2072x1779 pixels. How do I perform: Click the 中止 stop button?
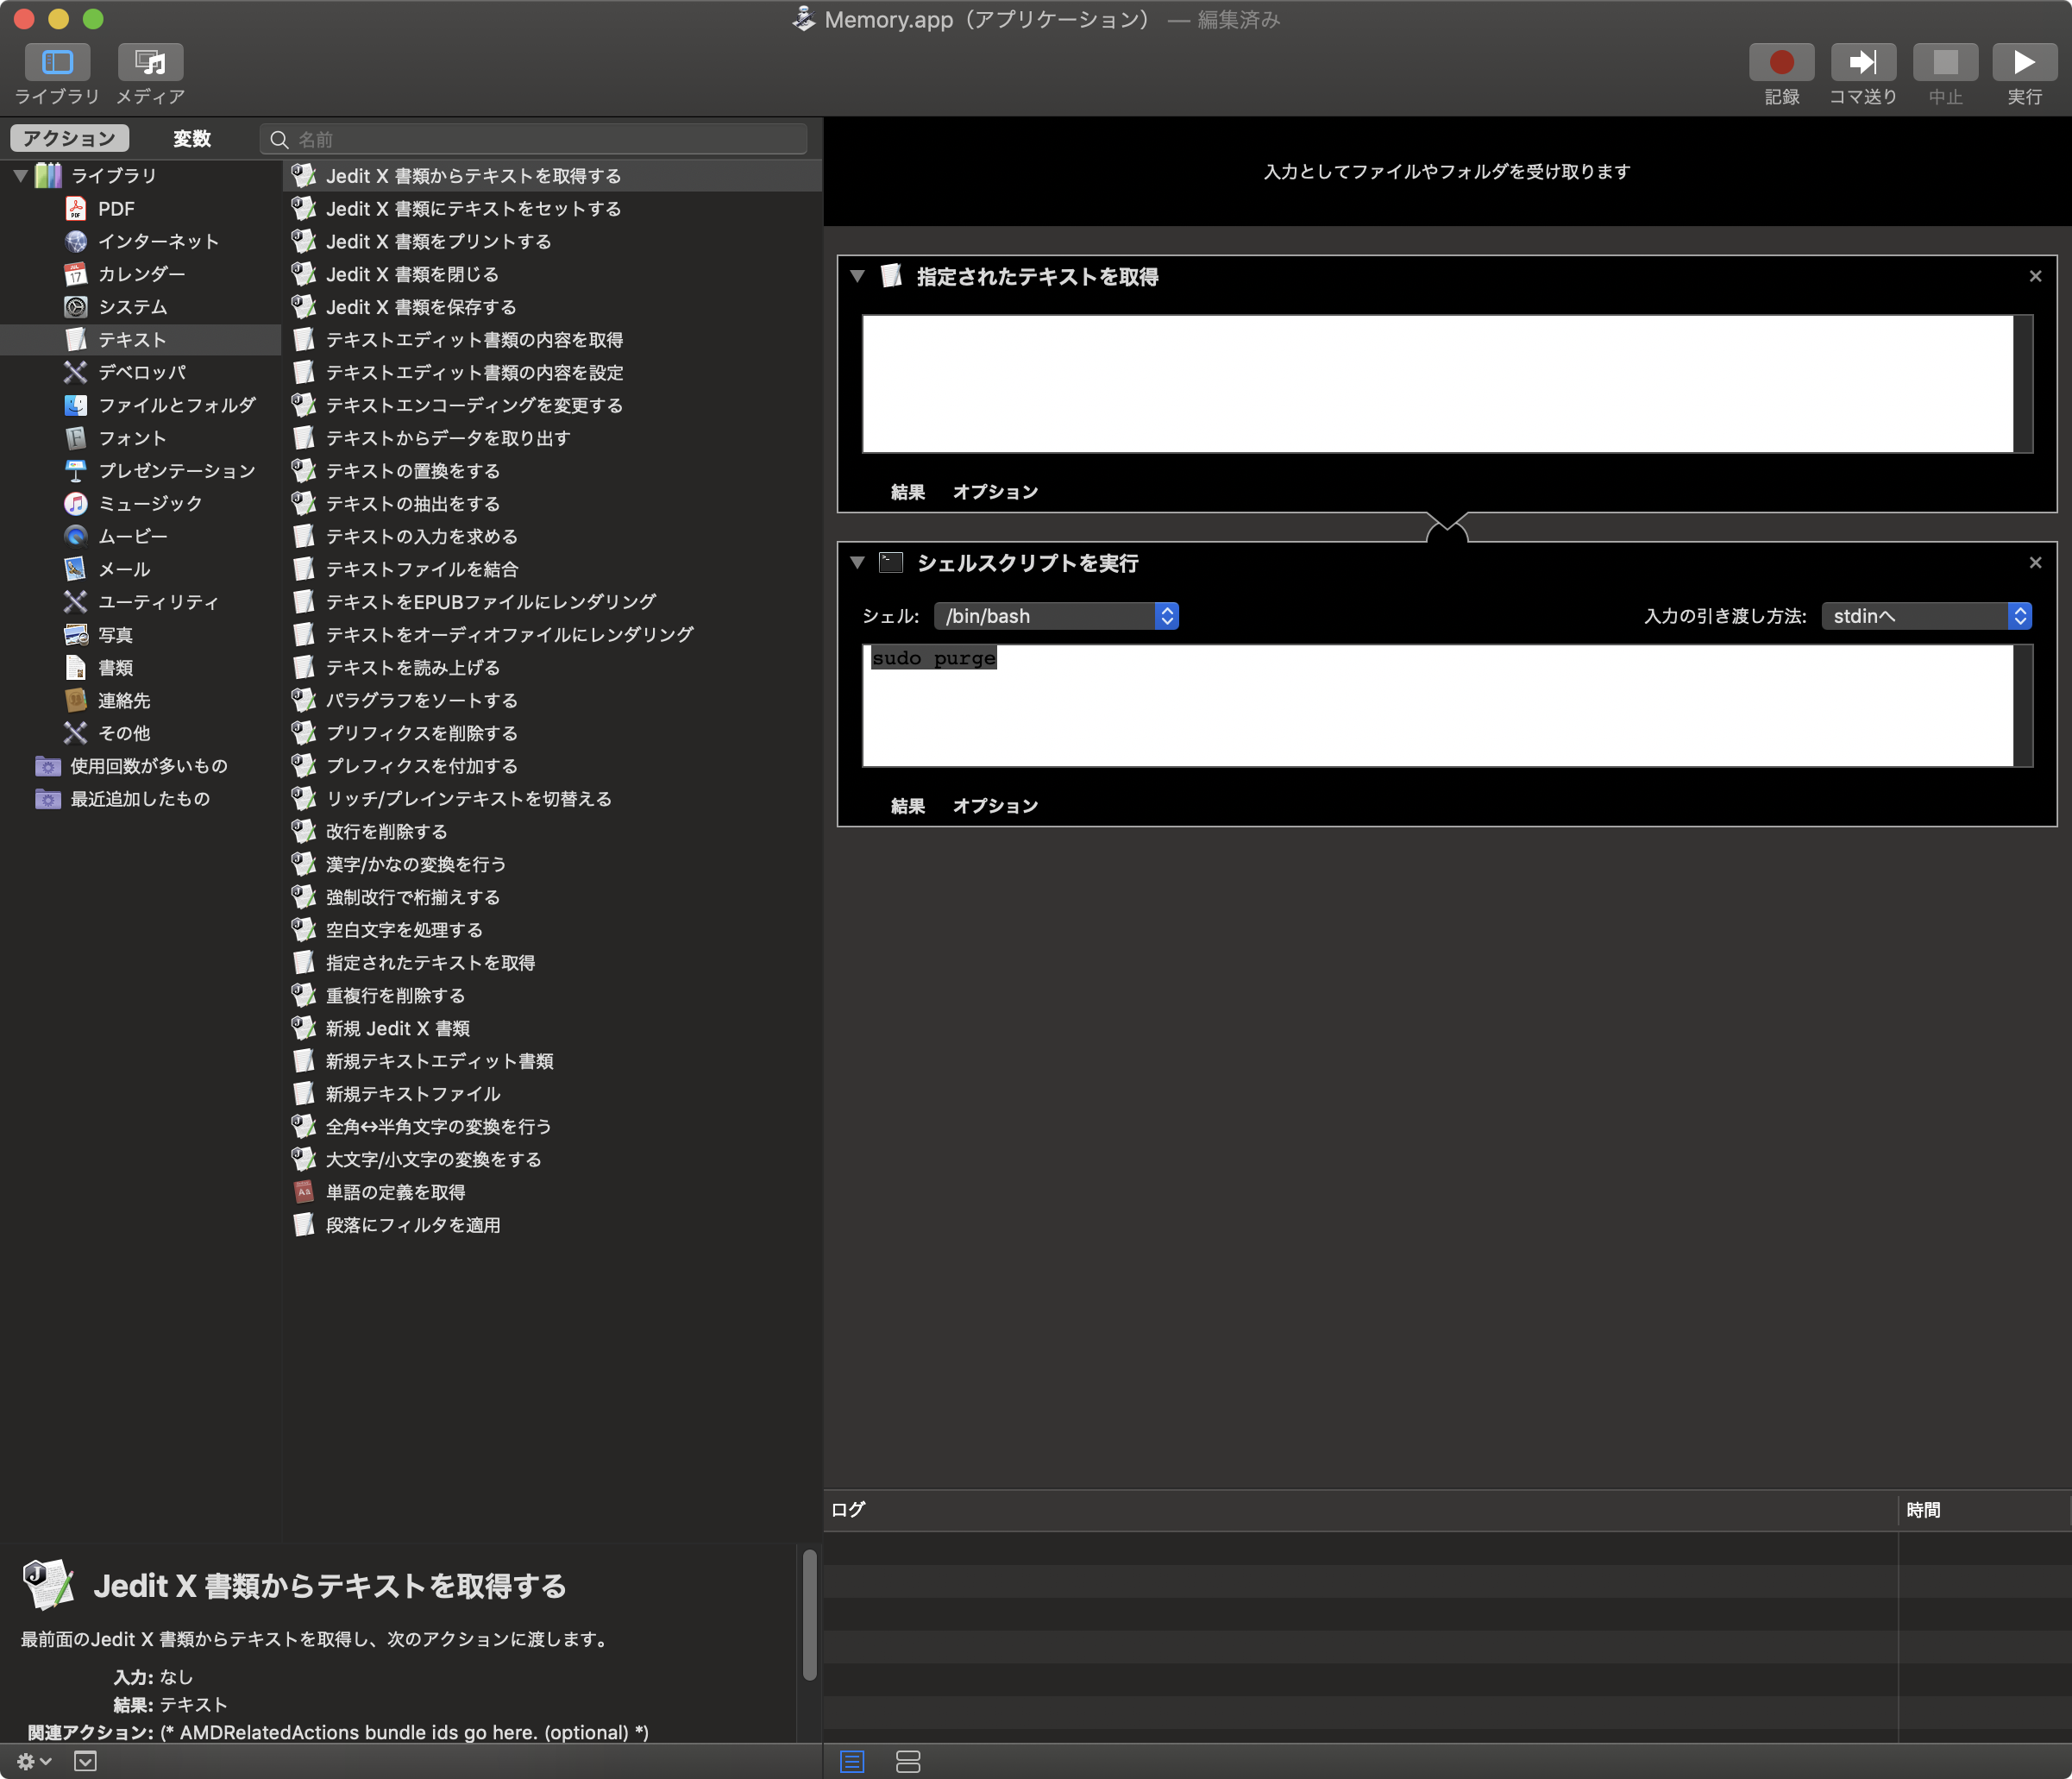1945,62
